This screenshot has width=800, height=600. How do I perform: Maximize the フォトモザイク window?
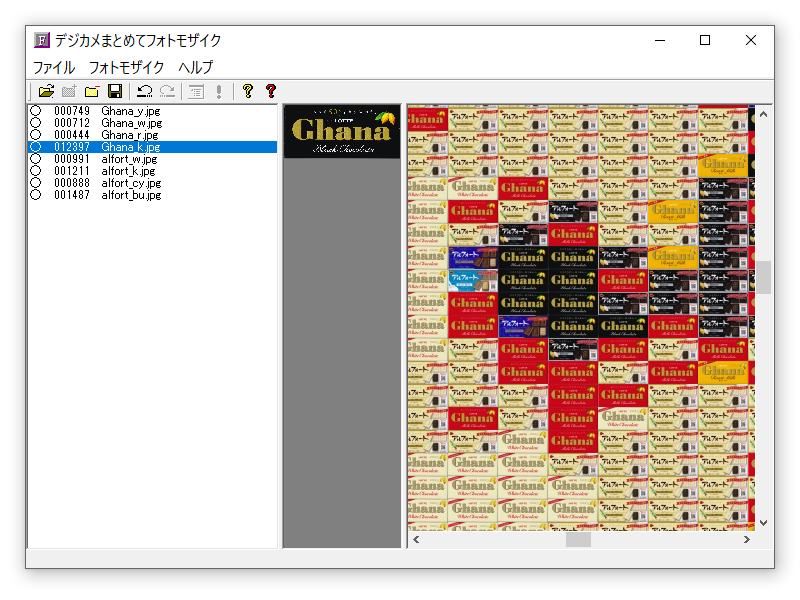tap(705, 40)
